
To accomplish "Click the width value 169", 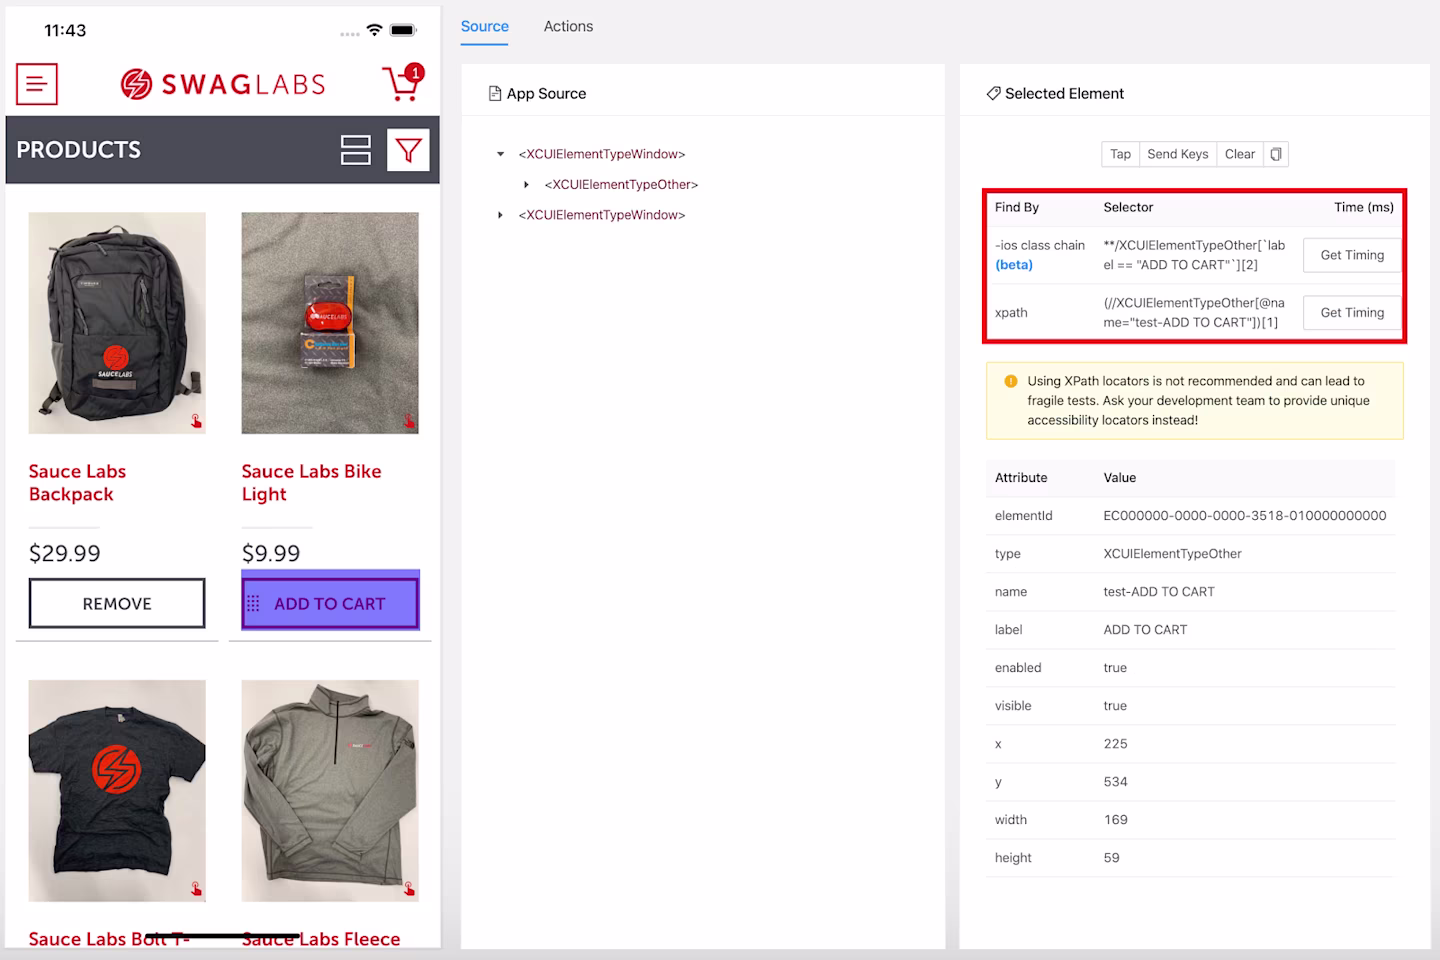I will click(1115, 820).
